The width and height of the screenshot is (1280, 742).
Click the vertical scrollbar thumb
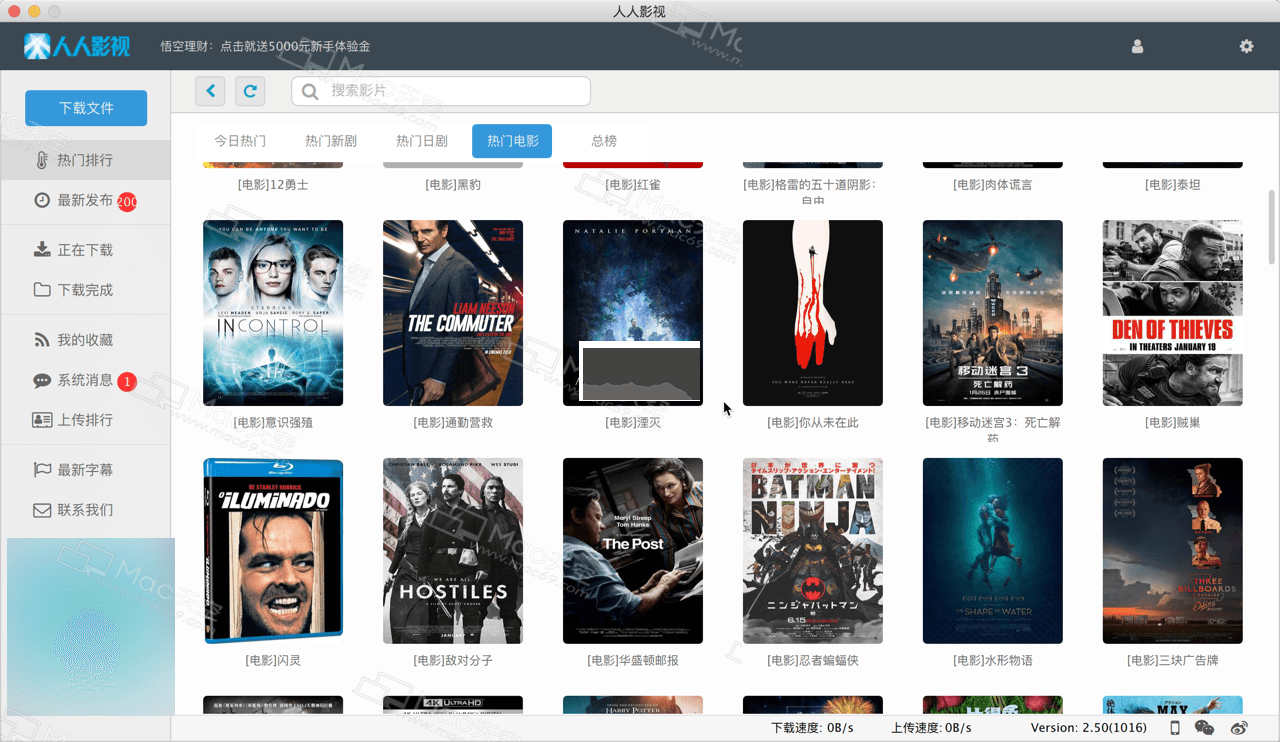point(1272,225)
